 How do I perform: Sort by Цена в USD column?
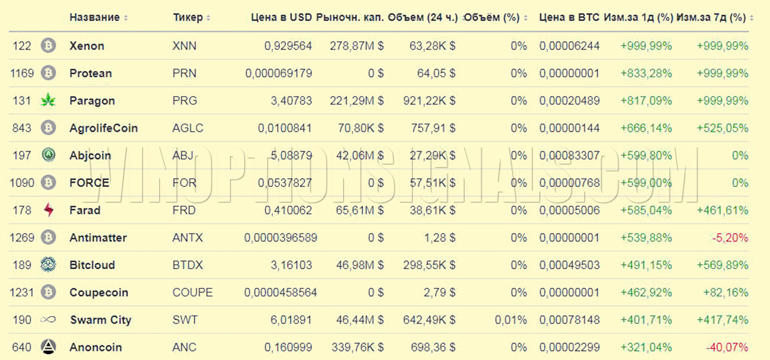[281, 18]
